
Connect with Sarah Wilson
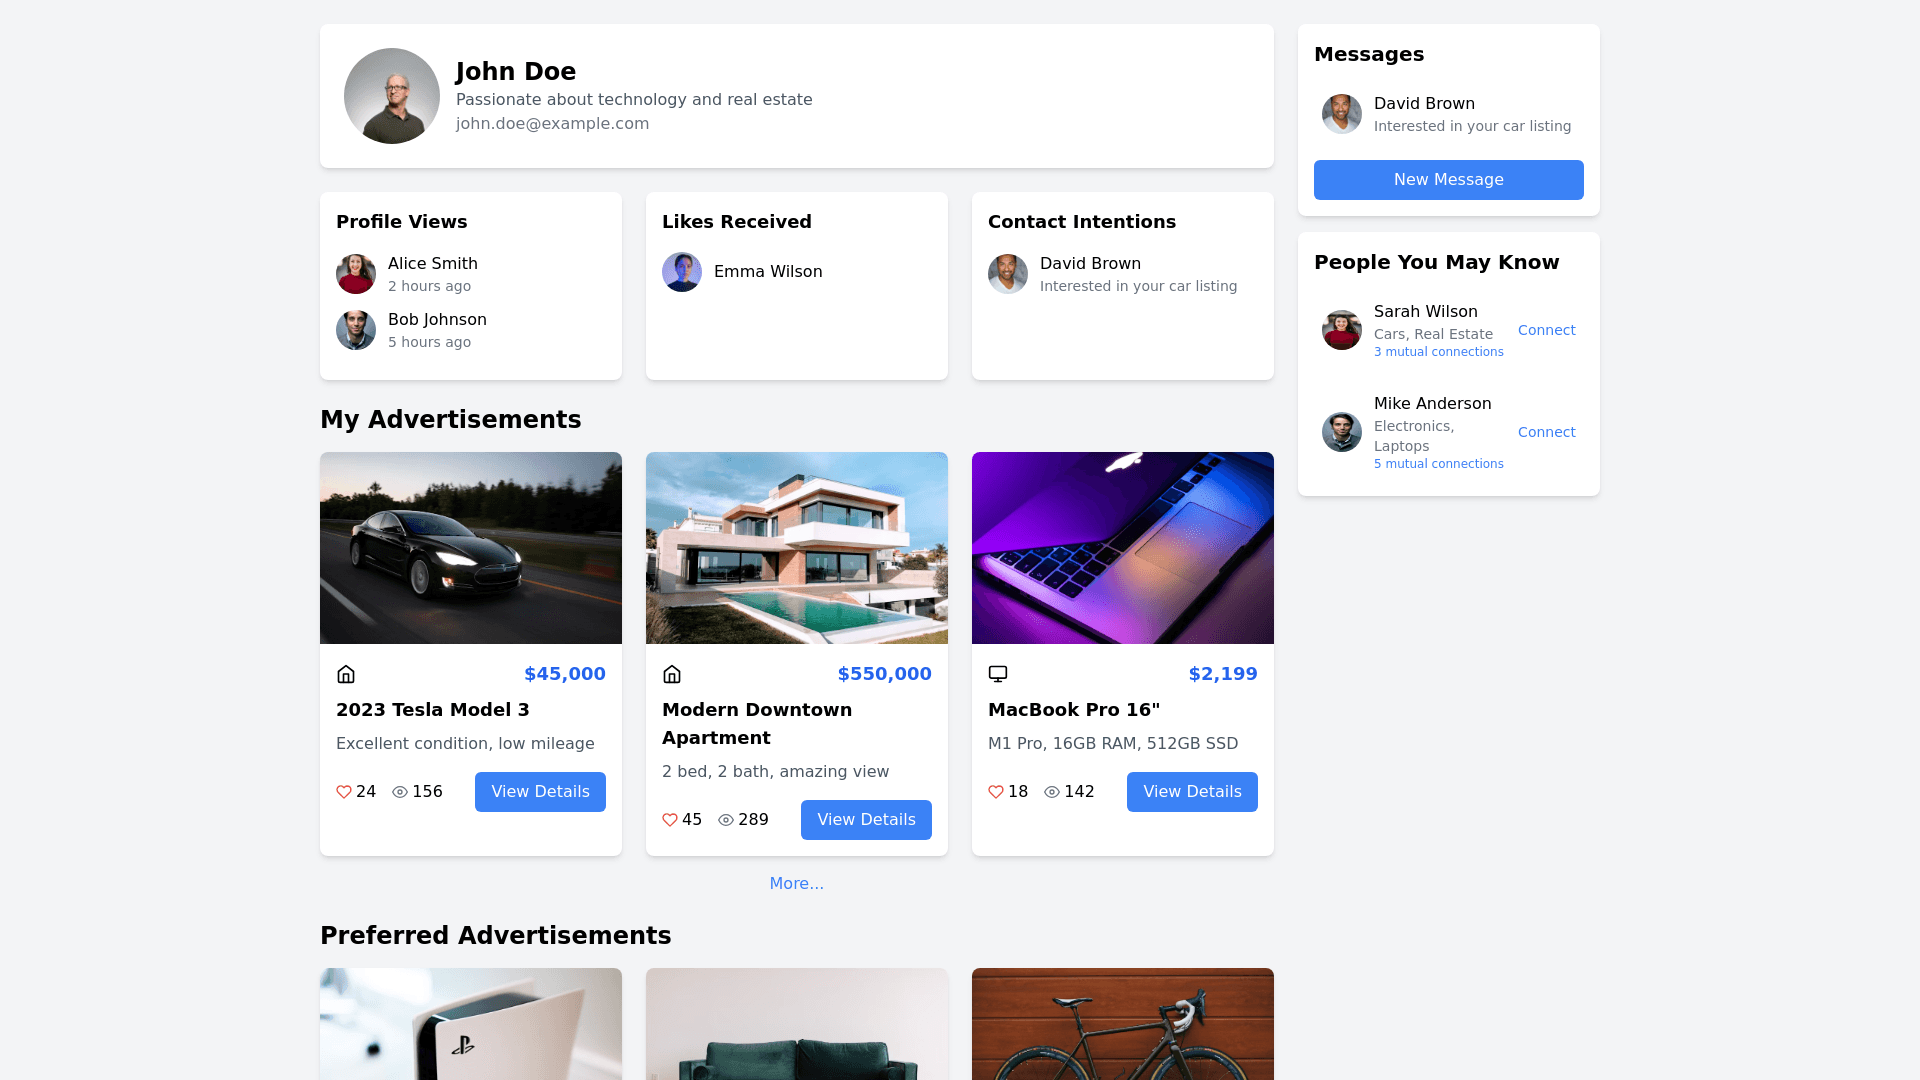[x=1546, y=330]
